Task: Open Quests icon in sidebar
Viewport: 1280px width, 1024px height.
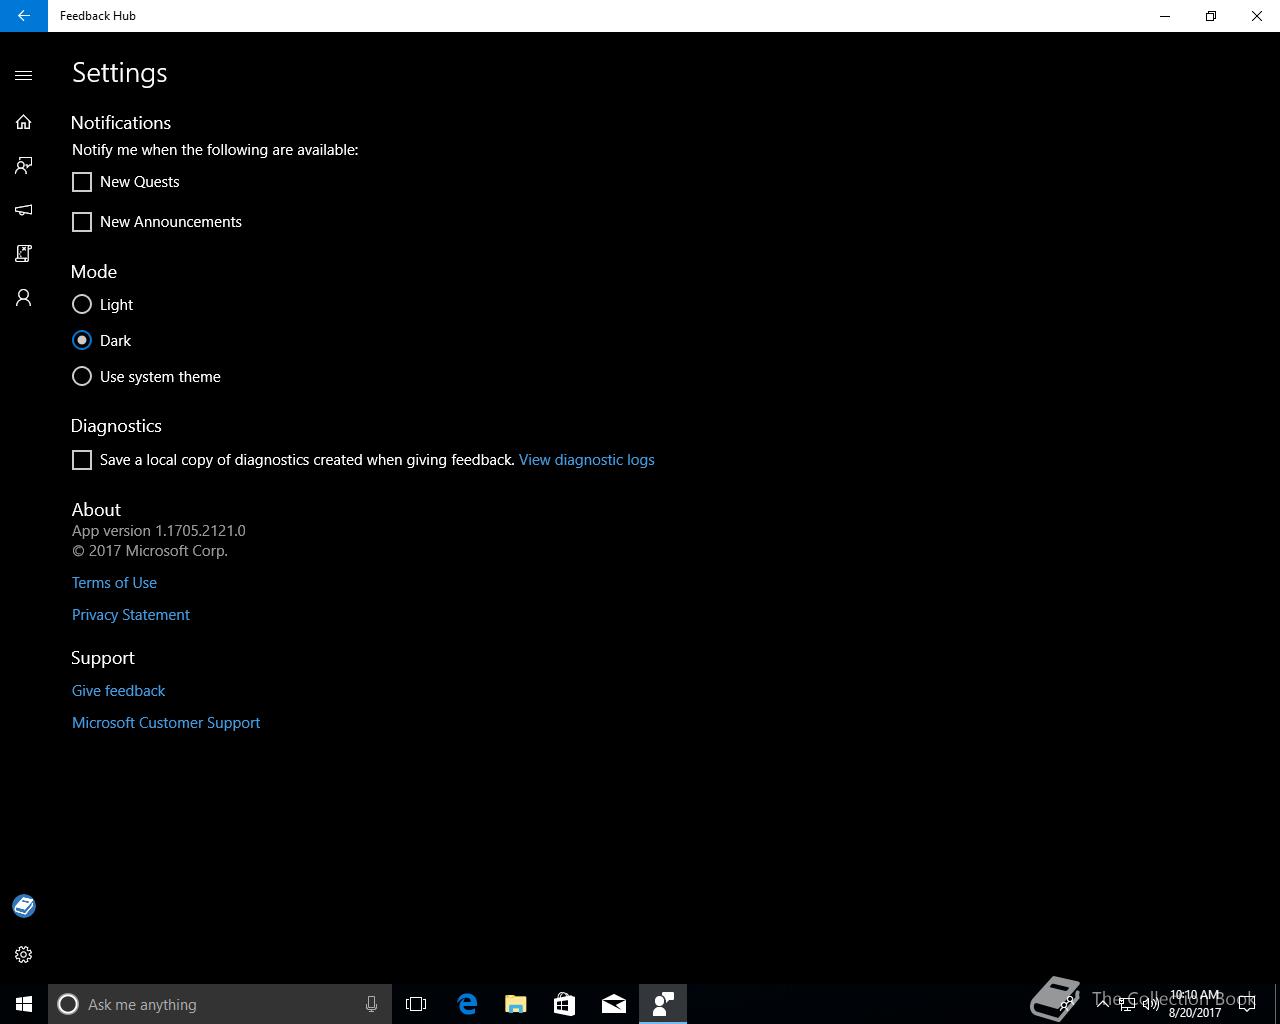Action: point(24,254)
